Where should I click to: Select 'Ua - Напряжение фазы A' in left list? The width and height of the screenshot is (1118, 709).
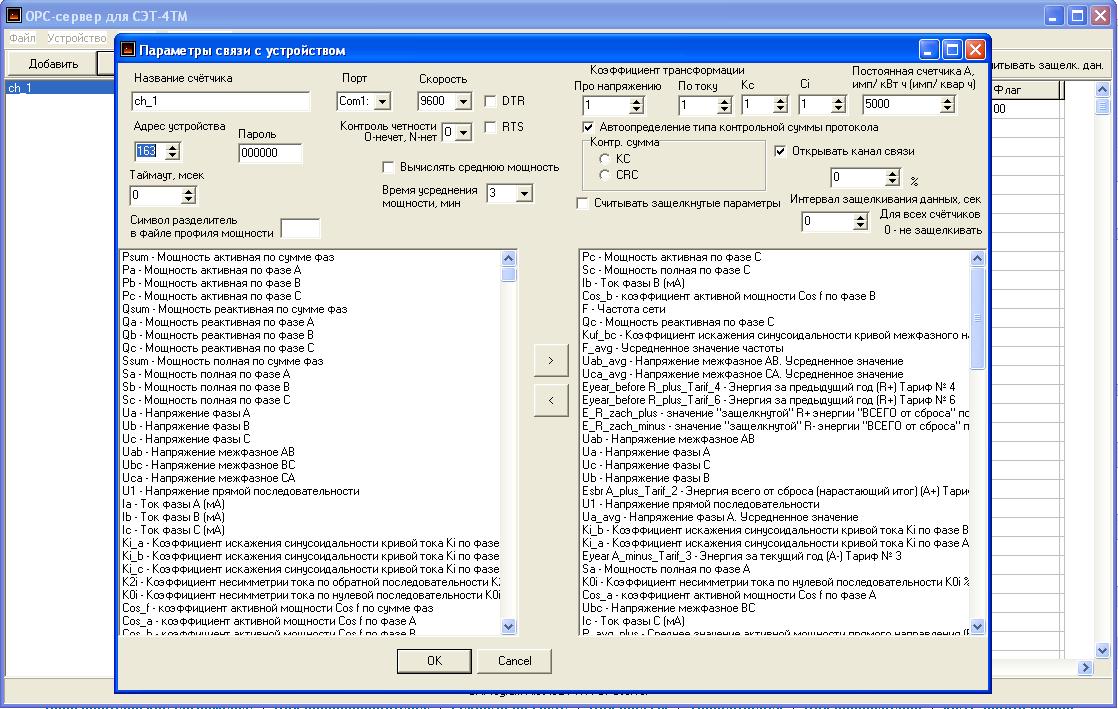coord(186,413)
